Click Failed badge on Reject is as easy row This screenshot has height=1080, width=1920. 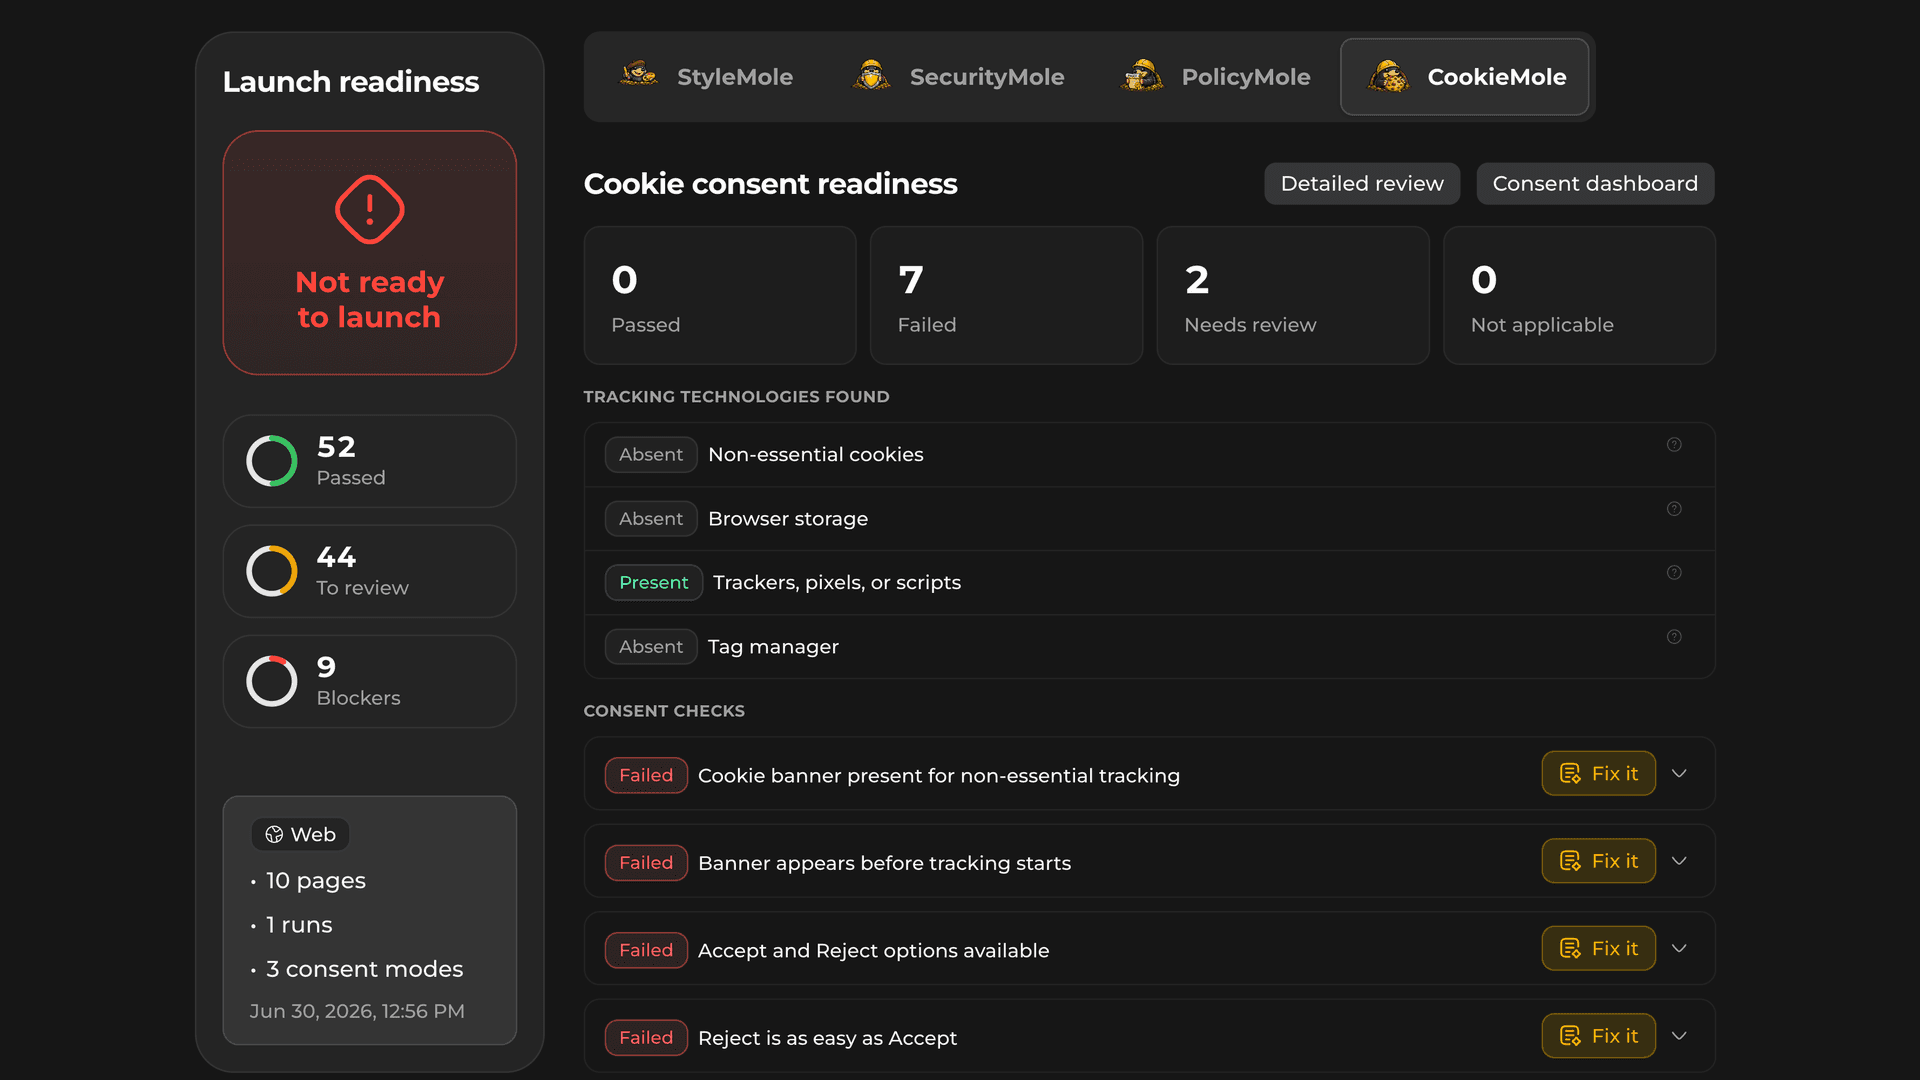[646, 1038]
